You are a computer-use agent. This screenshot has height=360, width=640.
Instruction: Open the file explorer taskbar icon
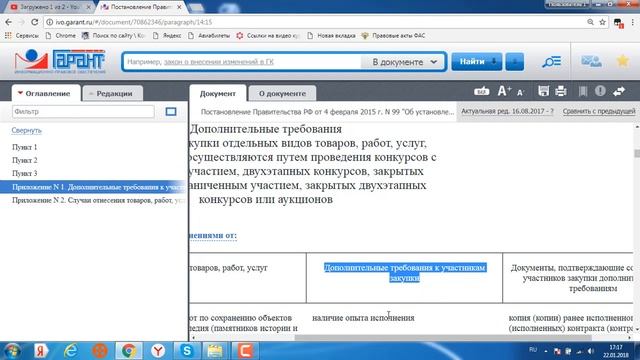click(216, 351)
